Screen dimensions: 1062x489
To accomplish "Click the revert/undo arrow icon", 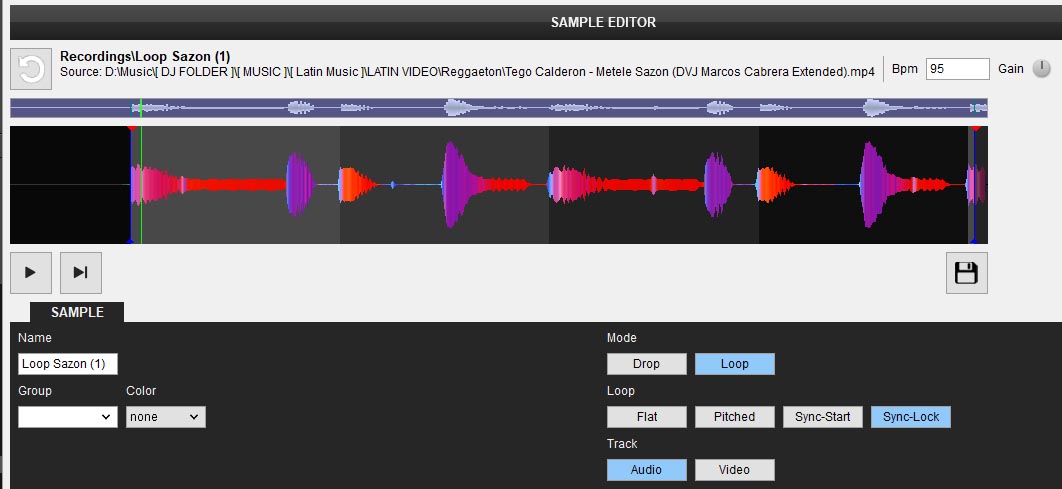I will [31, 69].
